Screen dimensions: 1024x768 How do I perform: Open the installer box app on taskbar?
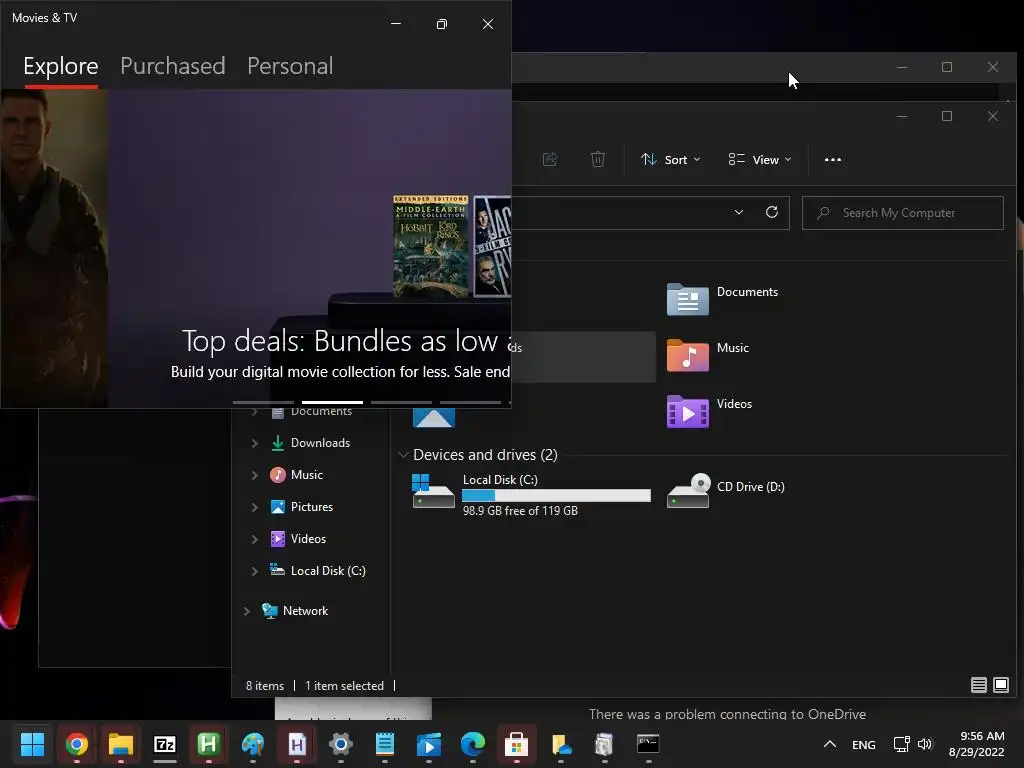coord(605,744)
